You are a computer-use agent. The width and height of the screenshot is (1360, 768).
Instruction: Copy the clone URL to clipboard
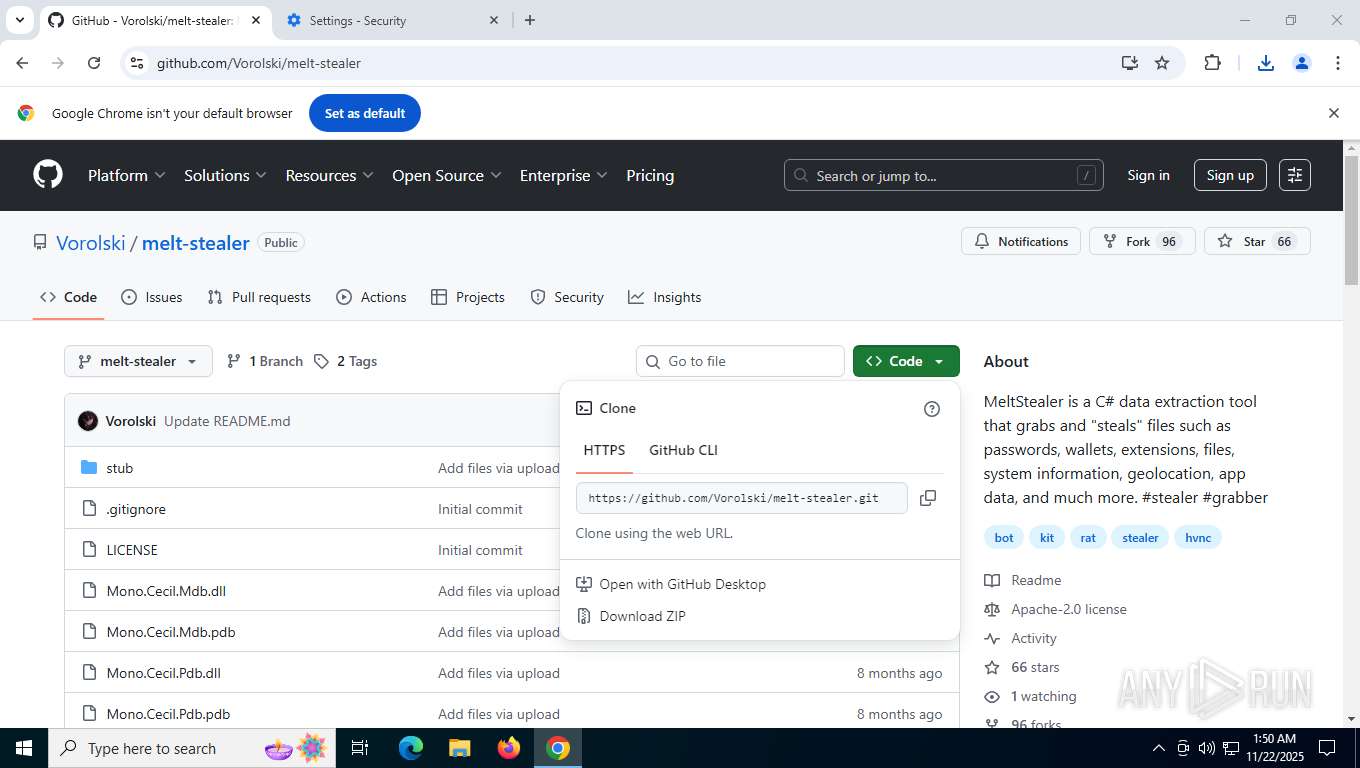(928, 498)
